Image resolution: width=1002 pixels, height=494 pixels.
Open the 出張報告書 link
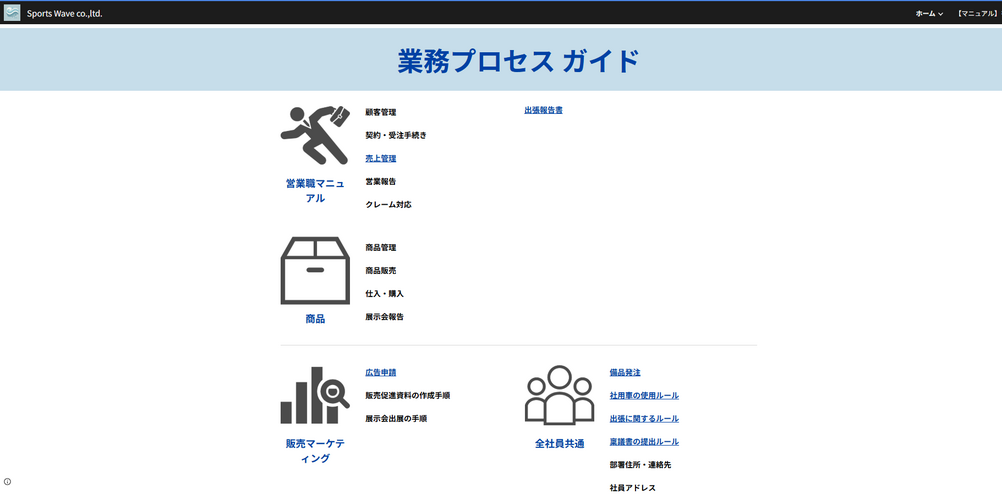click(543, 110)
